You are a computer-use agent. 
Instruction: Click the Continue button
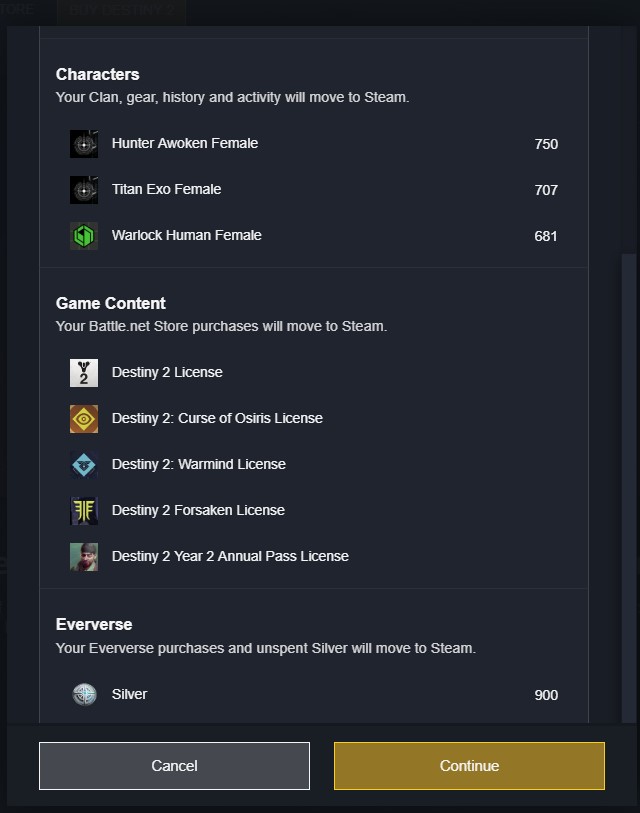469,765
